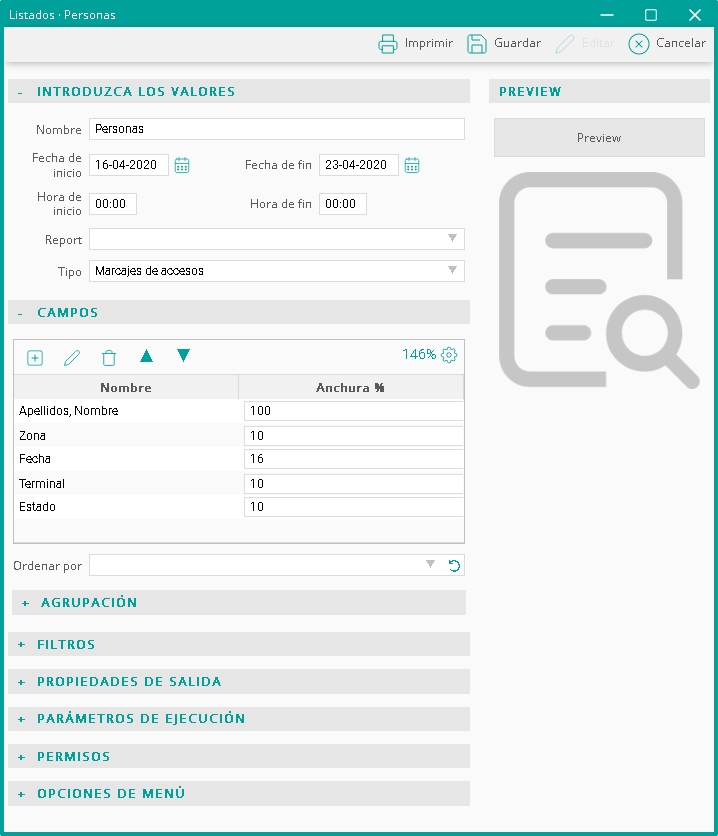This screenshot has height=836, width=718.
Task: Click the Hora de inicio time field
Action: coord(112,204)
